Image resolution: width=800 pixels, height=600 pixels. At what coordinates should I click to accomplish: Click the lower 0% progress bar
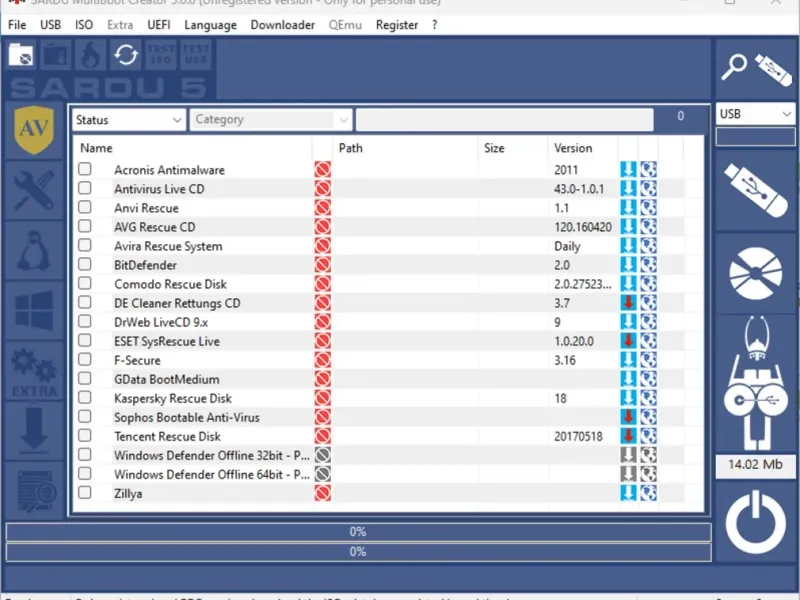(x=358, y=552)
